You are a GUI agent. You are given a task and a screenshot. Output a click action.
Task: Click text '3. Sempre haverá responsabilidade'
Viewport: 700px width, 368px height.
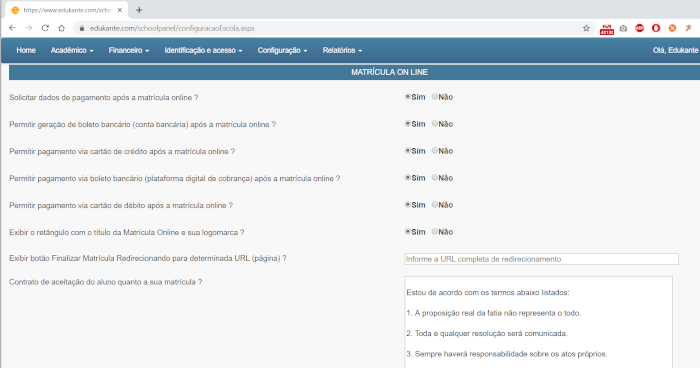tap(507, 354)
